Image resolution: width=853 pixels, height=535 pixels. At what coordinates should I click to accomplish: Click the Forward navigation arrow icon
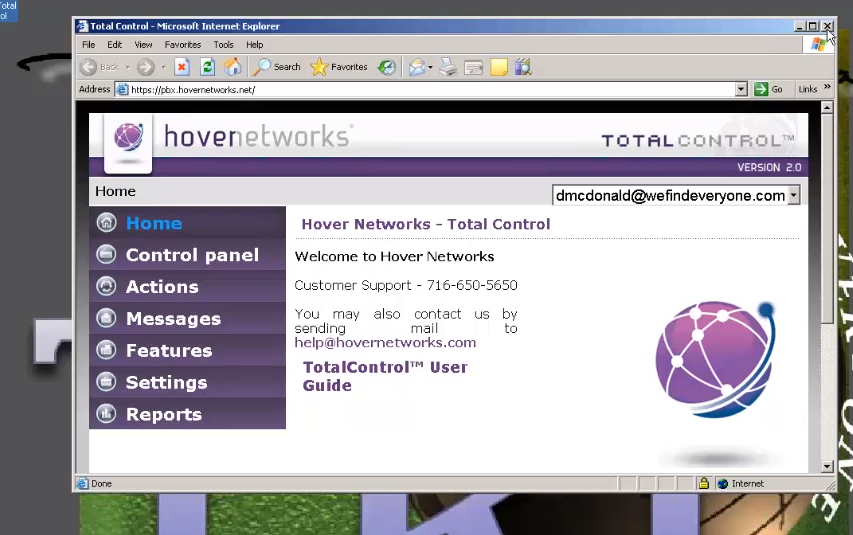[x=145, y=67]
